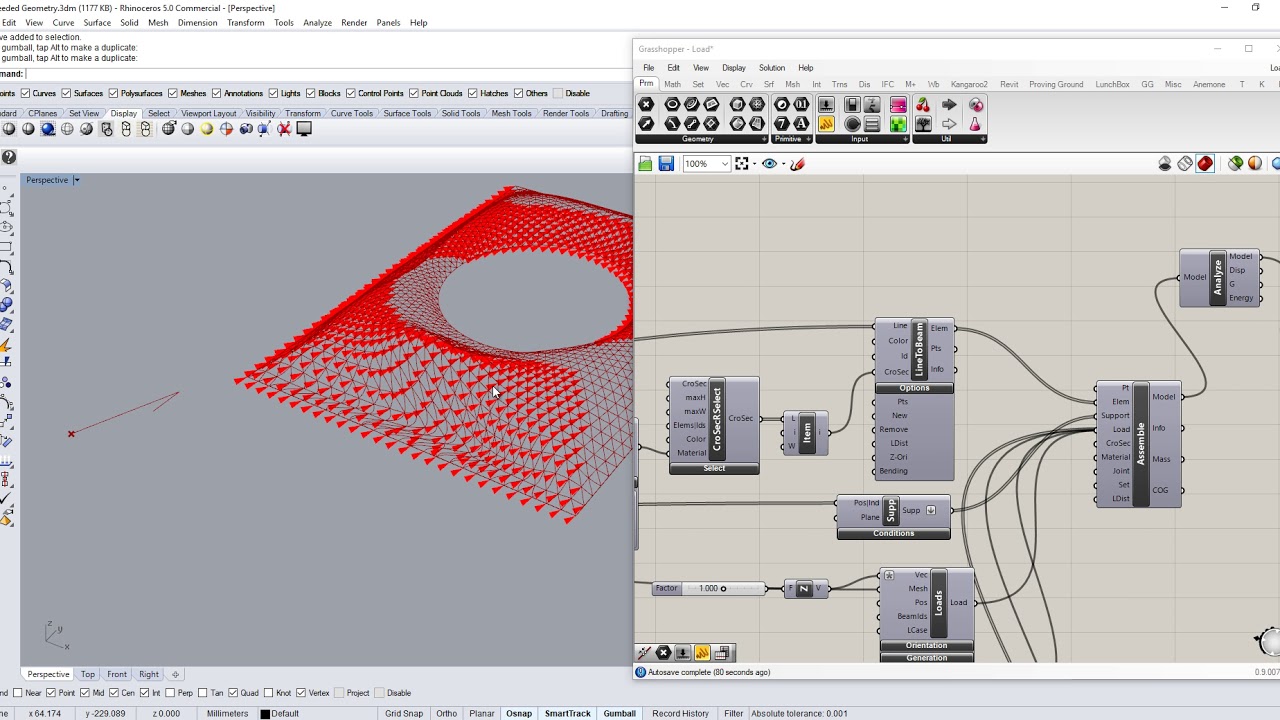Click the Data dam tree icon
The height and width of the screenshot is (720, 1280).
tap(922, 124)
